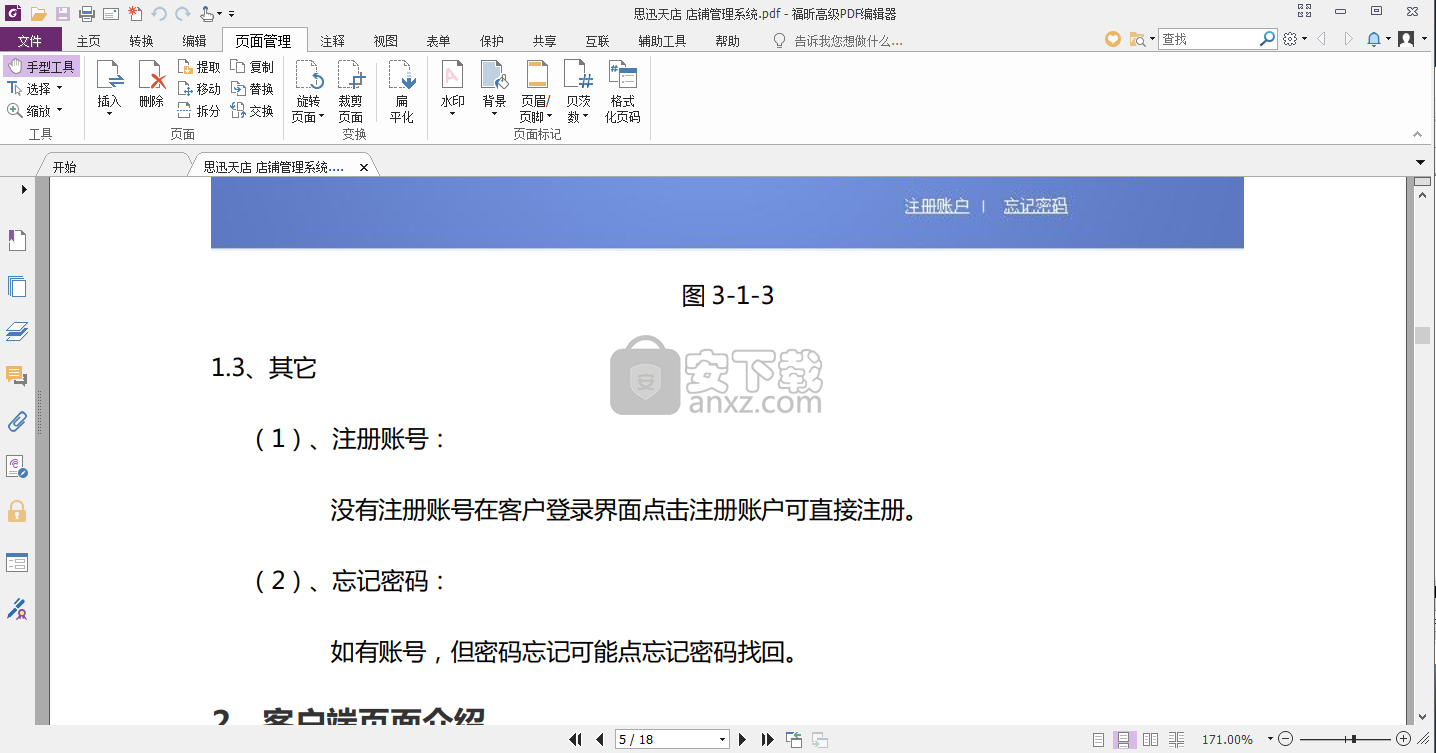Open the Pages thumbnails panel
1436x753 pixels.
click(17, 286)
